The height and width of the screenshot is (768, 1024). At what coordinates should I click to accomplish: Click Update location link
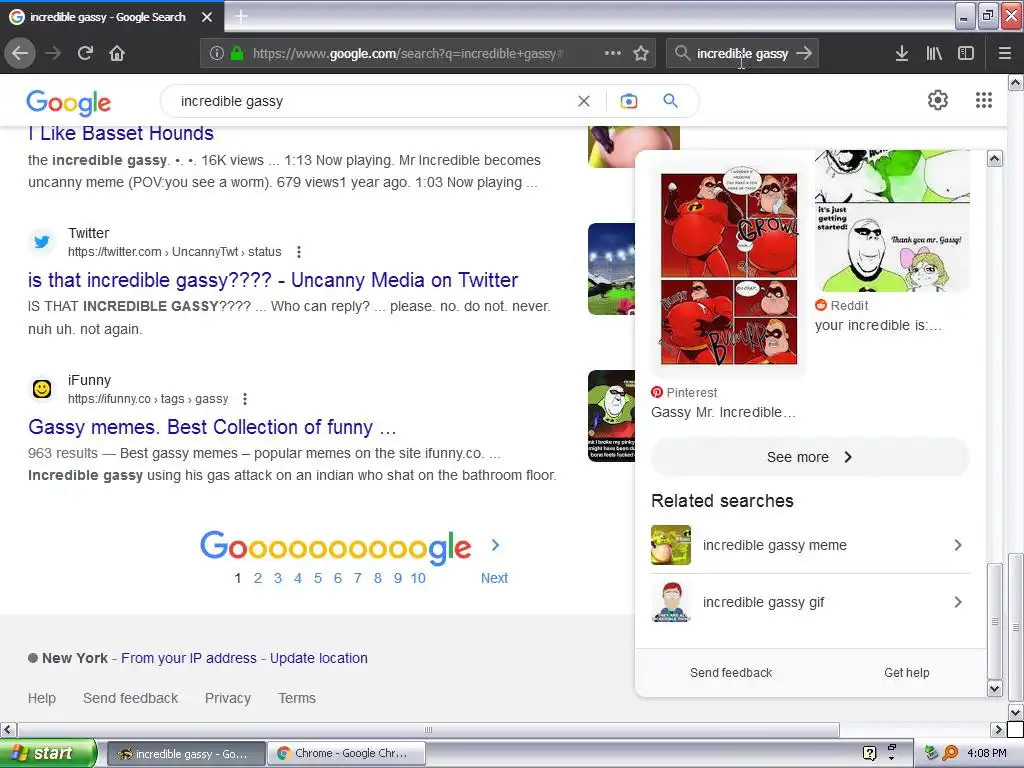point(319,658)
